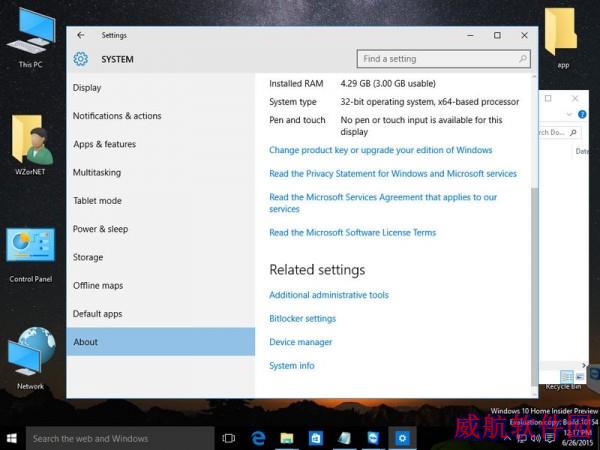Viewport: 600px width, 450px height.
Task: Select Display in the sidebar
Action: click(161, 88)
